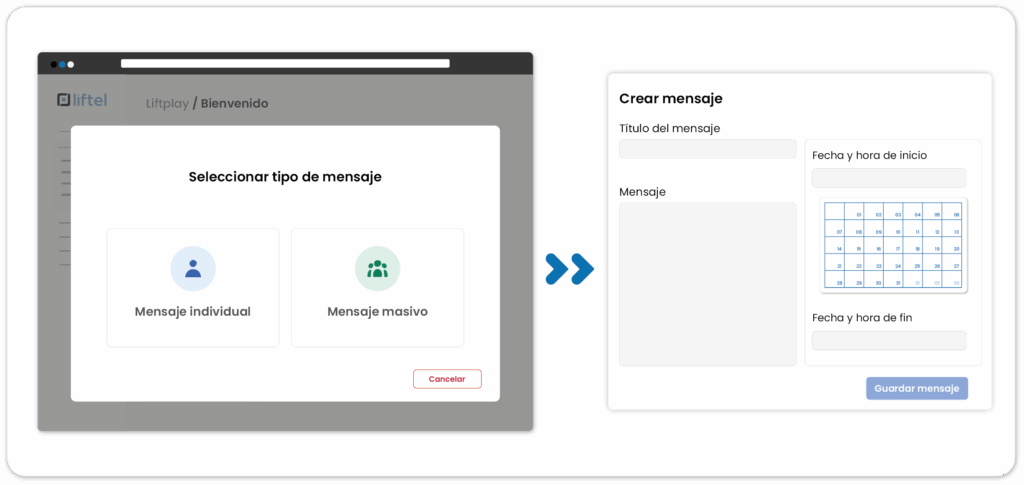Cancel the message type dialog
This screenshot has height=485, width=1024.
tap(447, 379)
